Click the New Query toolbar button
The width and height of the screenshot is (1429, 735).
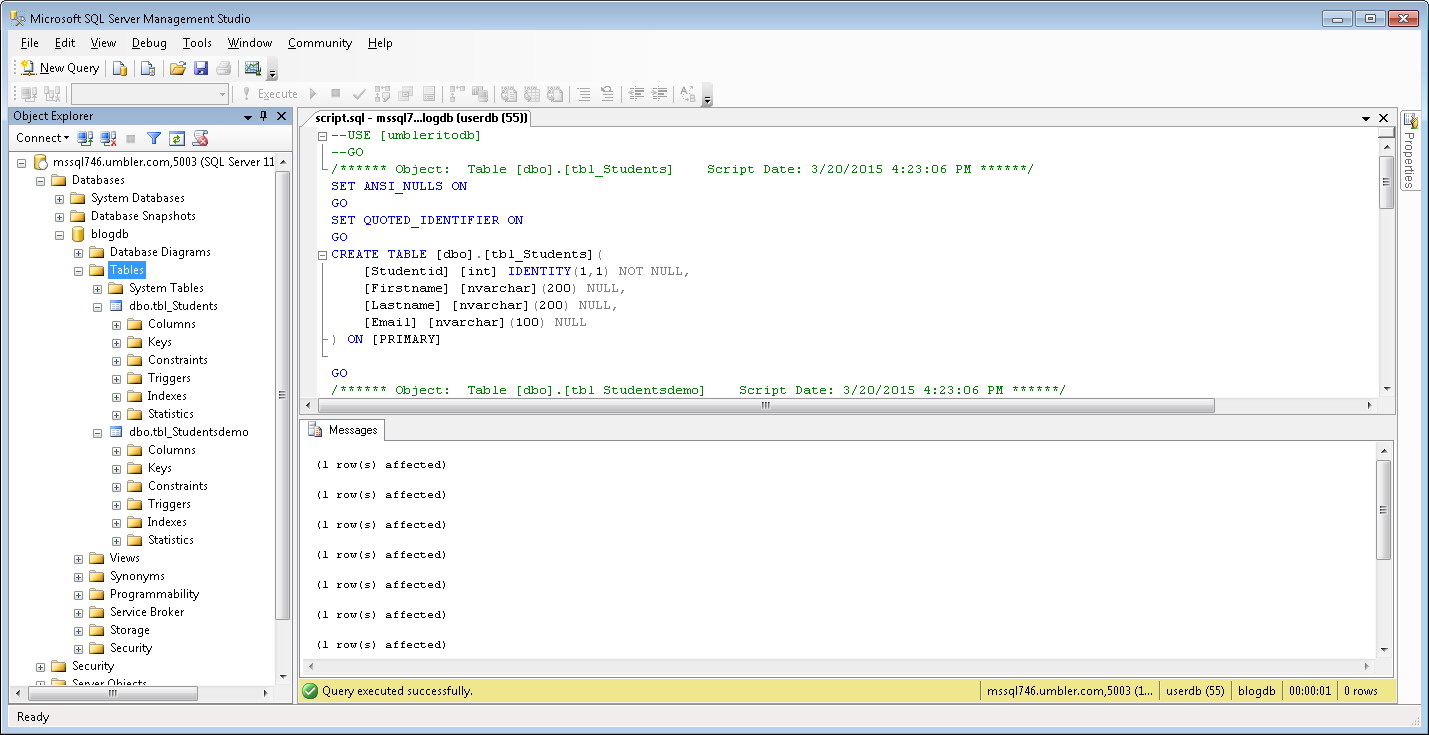coord(60,68)
